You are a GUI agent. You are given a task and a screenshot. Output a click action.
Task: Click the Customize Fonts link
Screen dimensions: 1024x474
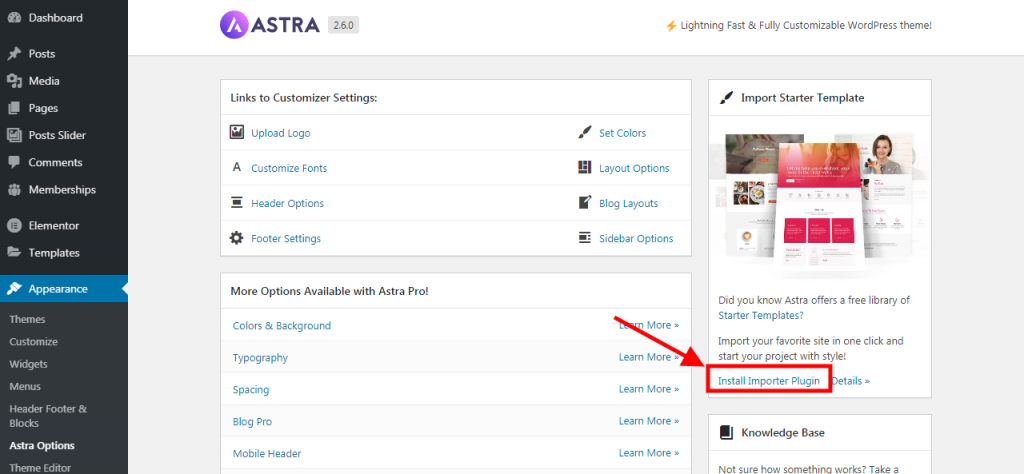click(289, 168)
